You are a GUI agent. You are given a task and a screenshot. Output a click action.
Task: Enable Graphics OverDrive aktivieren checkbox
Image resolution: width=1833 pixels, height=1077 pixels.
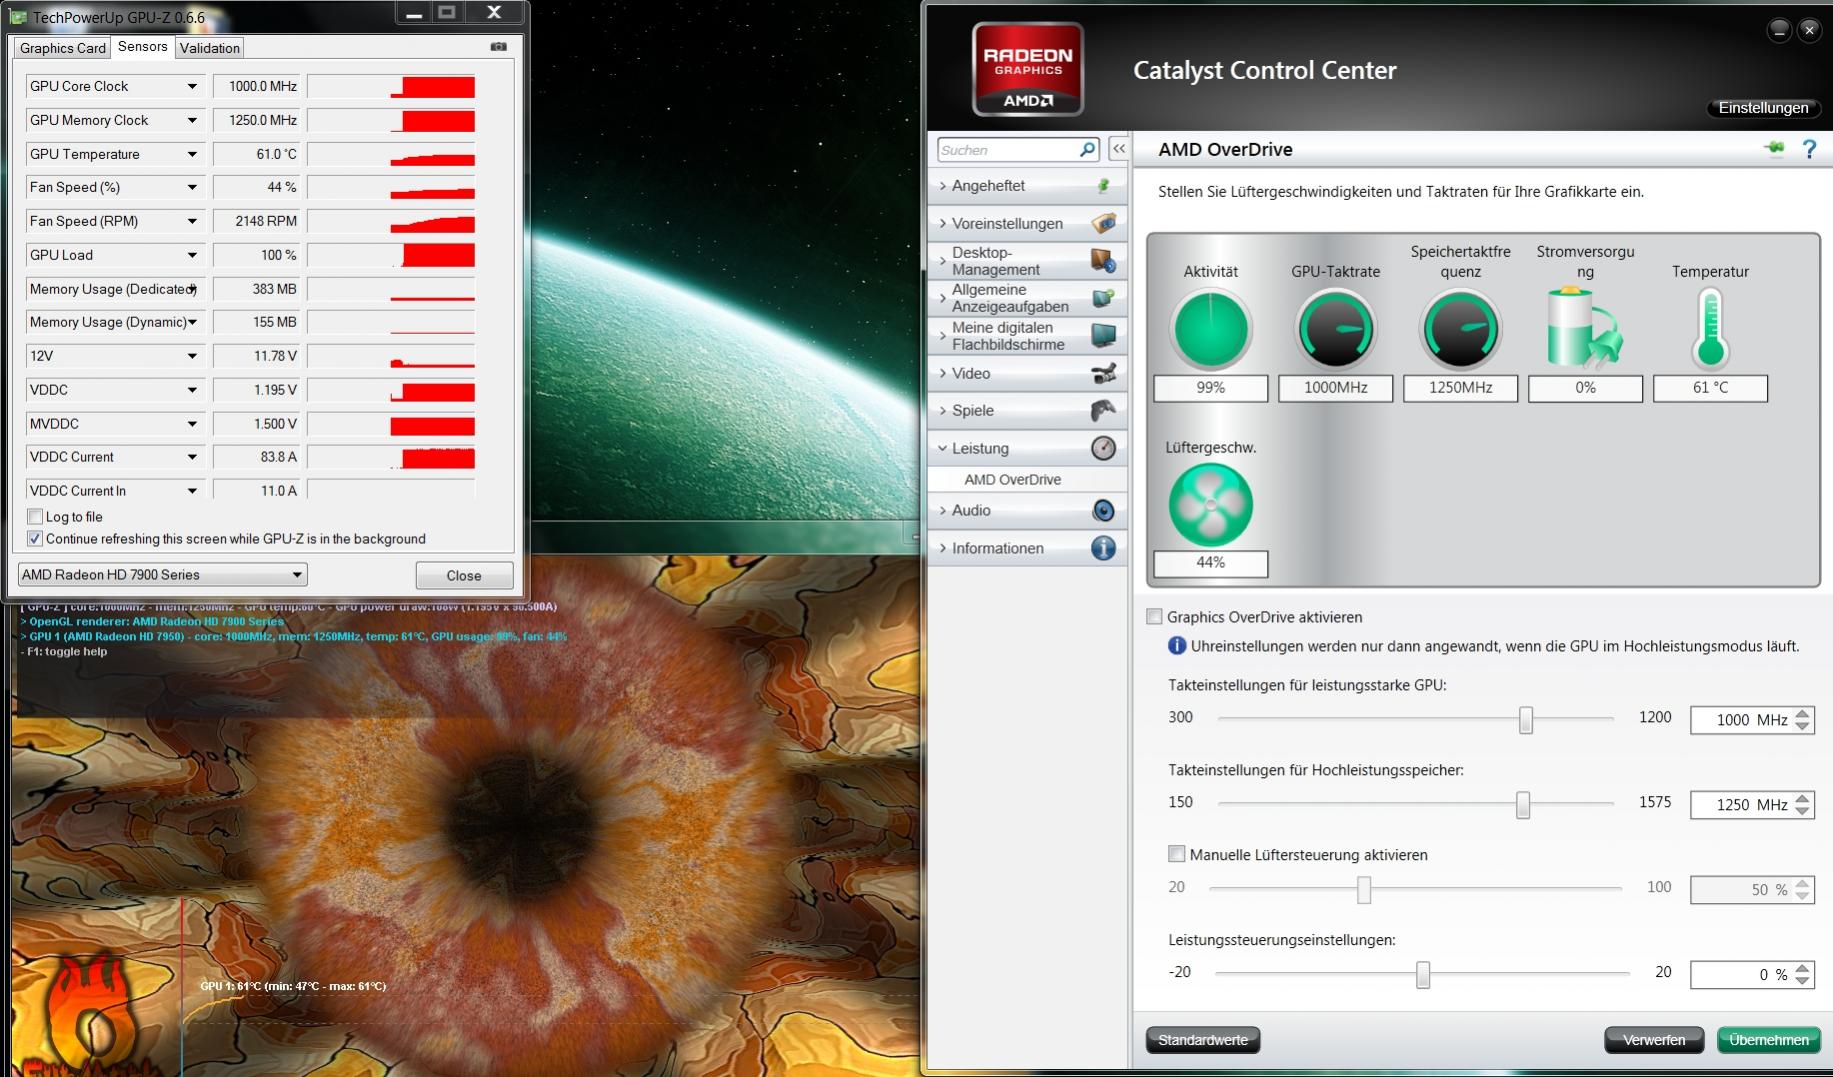1154,617
